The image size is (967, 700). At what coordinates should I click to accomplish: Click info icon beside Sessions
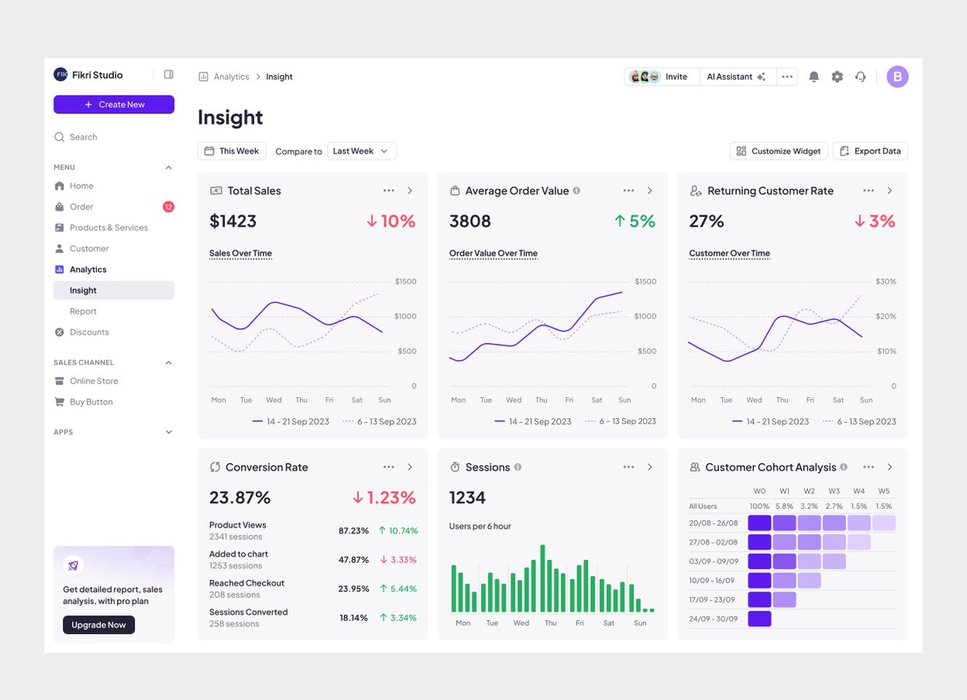pyautogui.click(x=517, y=467)
